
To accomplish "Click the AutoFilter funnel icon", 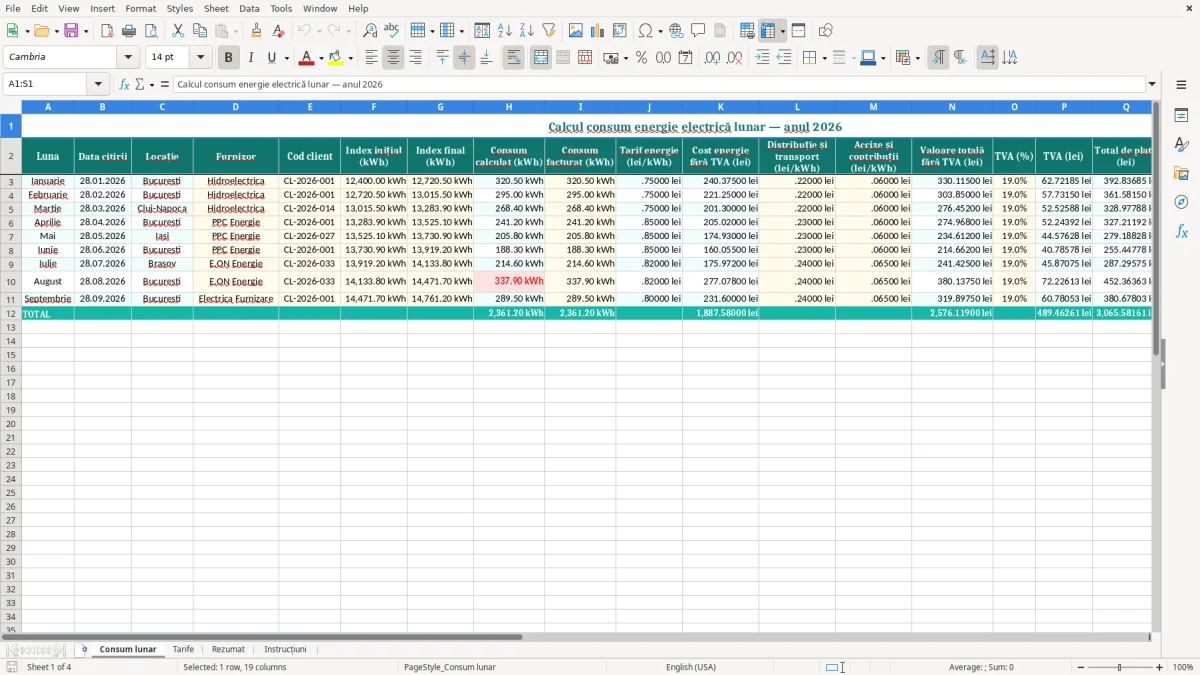I will [x=549, y=31].
